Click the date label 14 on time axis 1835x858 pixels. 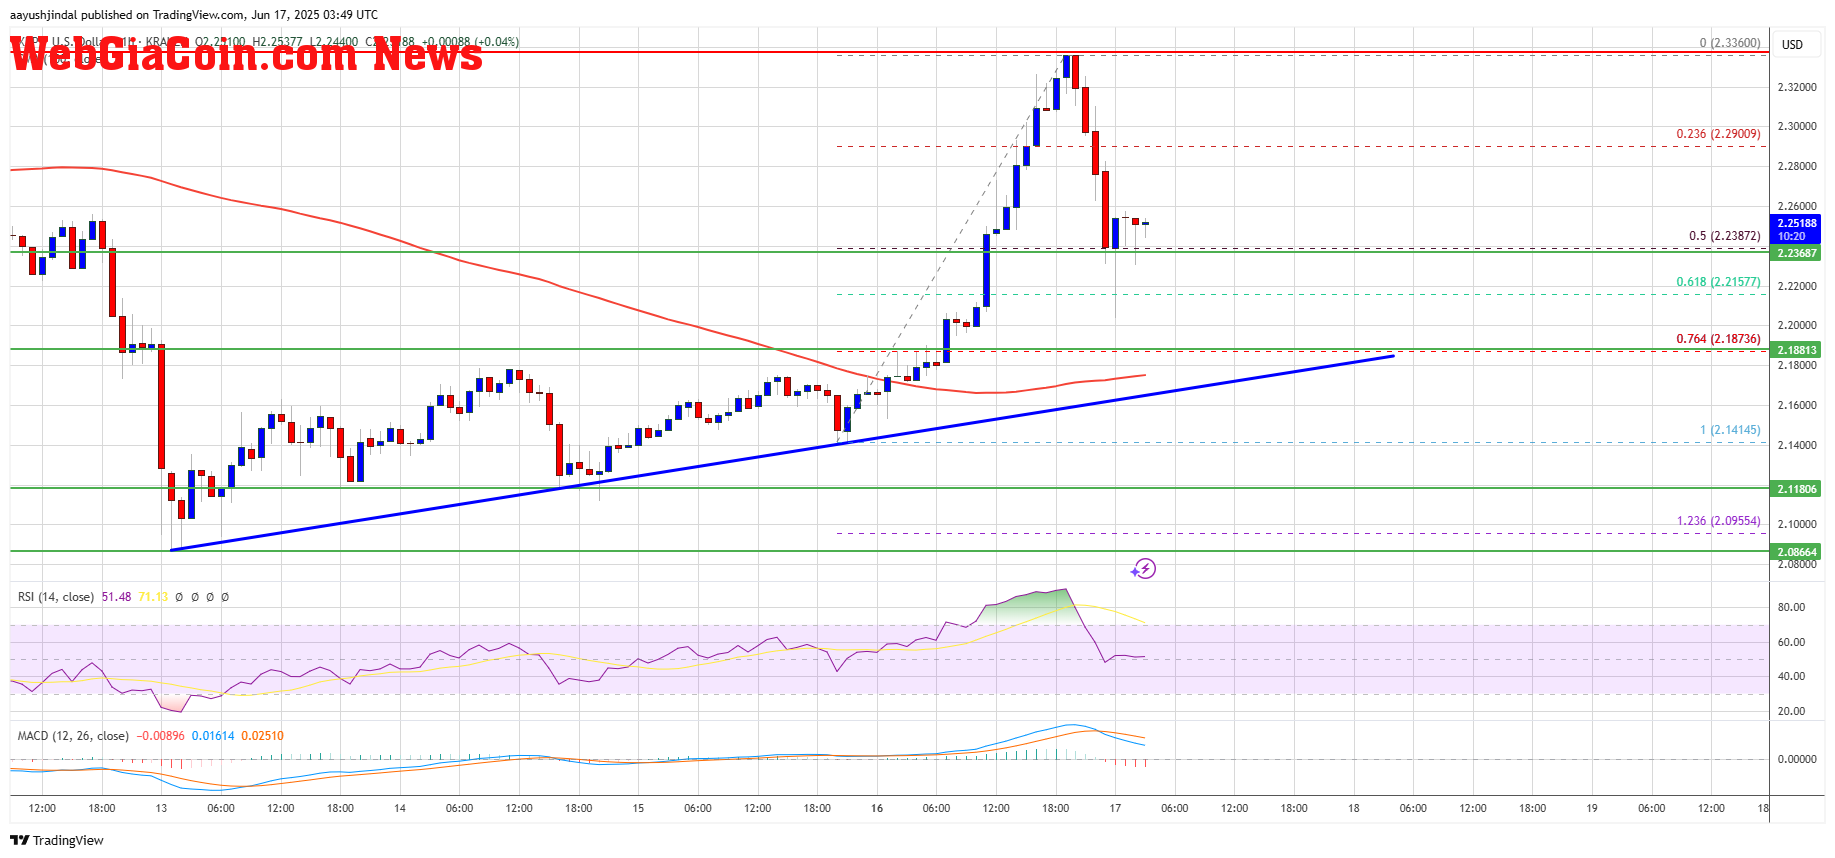point(400,808)
